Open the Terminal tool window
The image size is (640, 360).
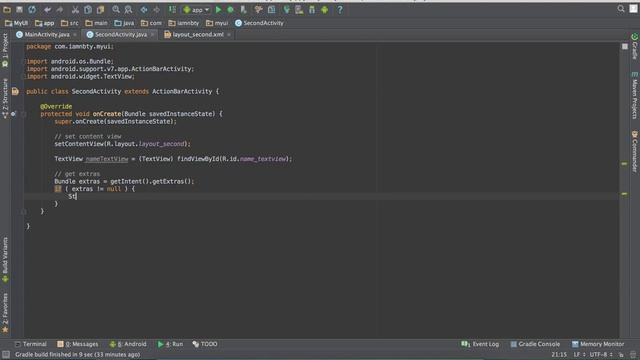(31, 344)
